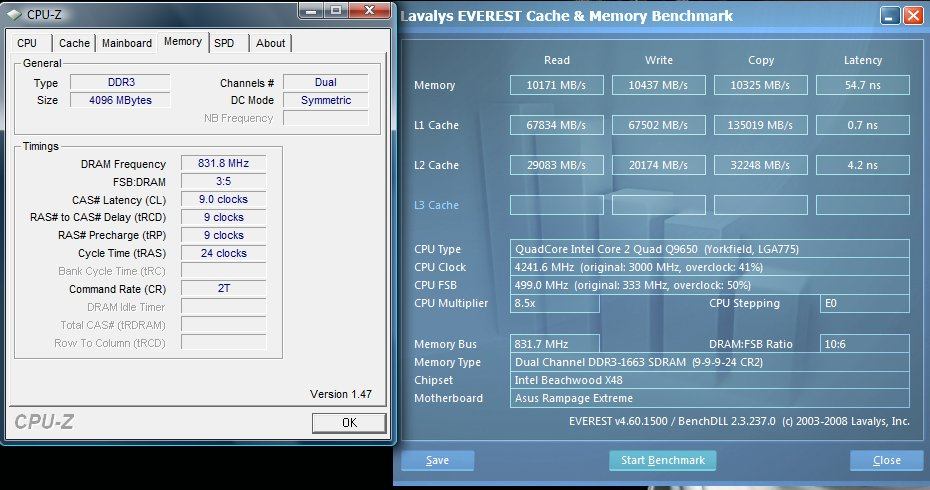Click the empty Row To Column field
The image size is (930, 490).
(224, 343)
